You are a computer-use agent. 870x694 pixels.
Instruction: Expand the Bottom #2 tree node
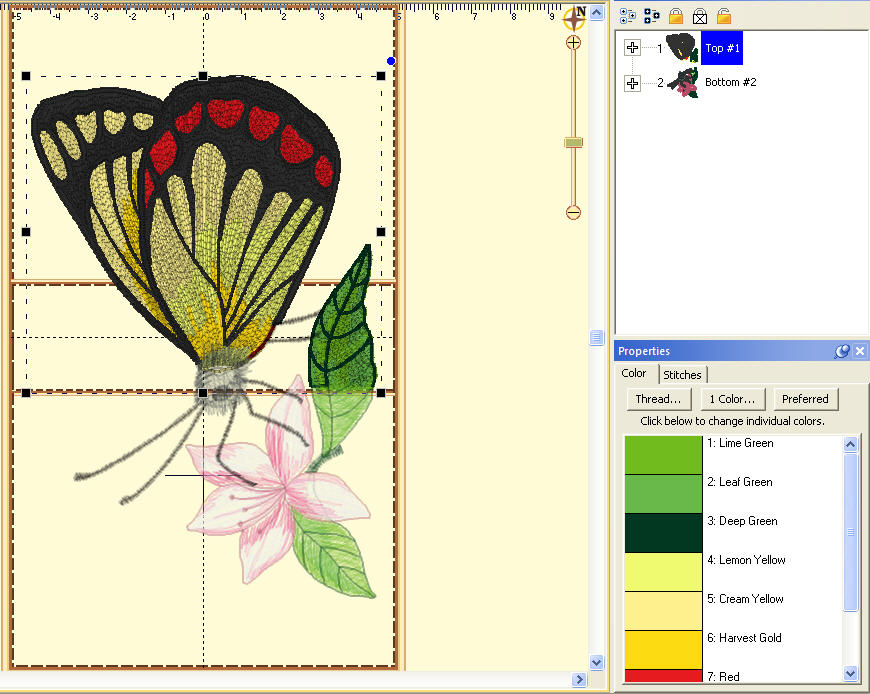click(x=632, y=83)
